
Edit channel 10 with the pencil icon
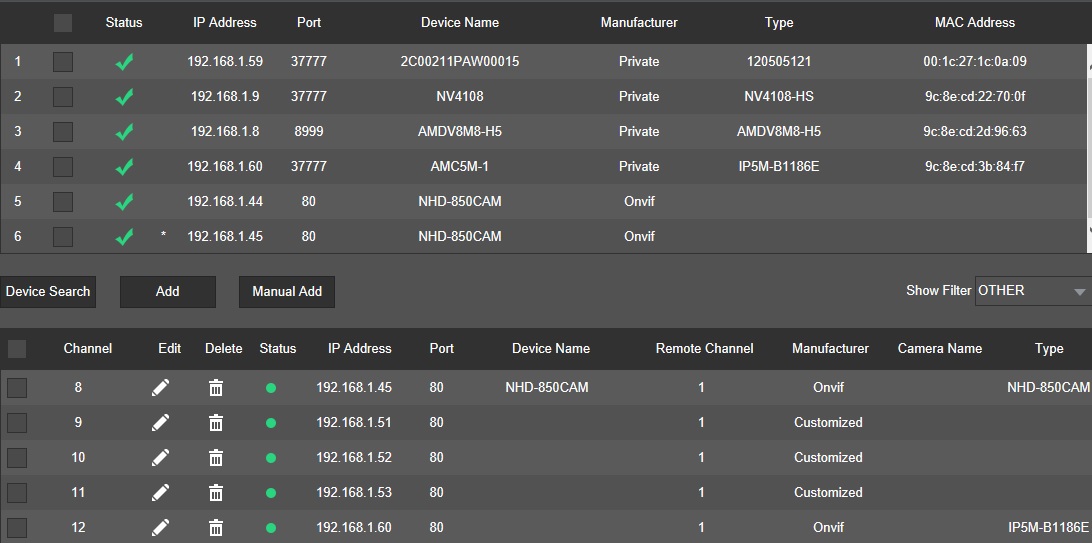[160, 457]
